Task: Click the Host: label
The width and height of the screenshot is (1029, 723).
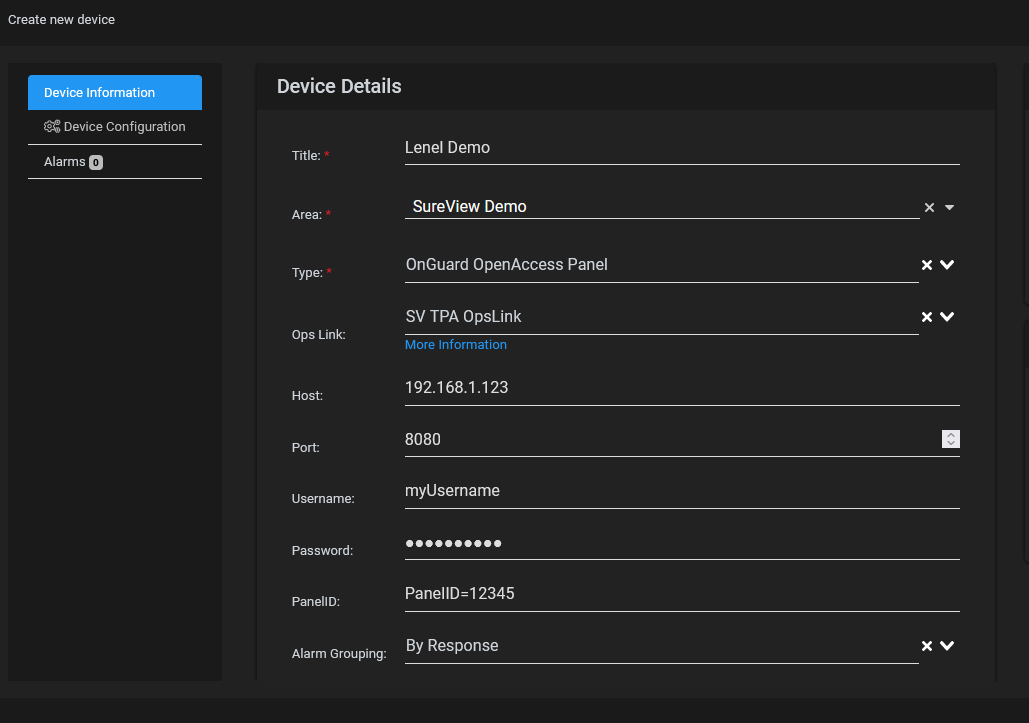Action: point(307,396)
